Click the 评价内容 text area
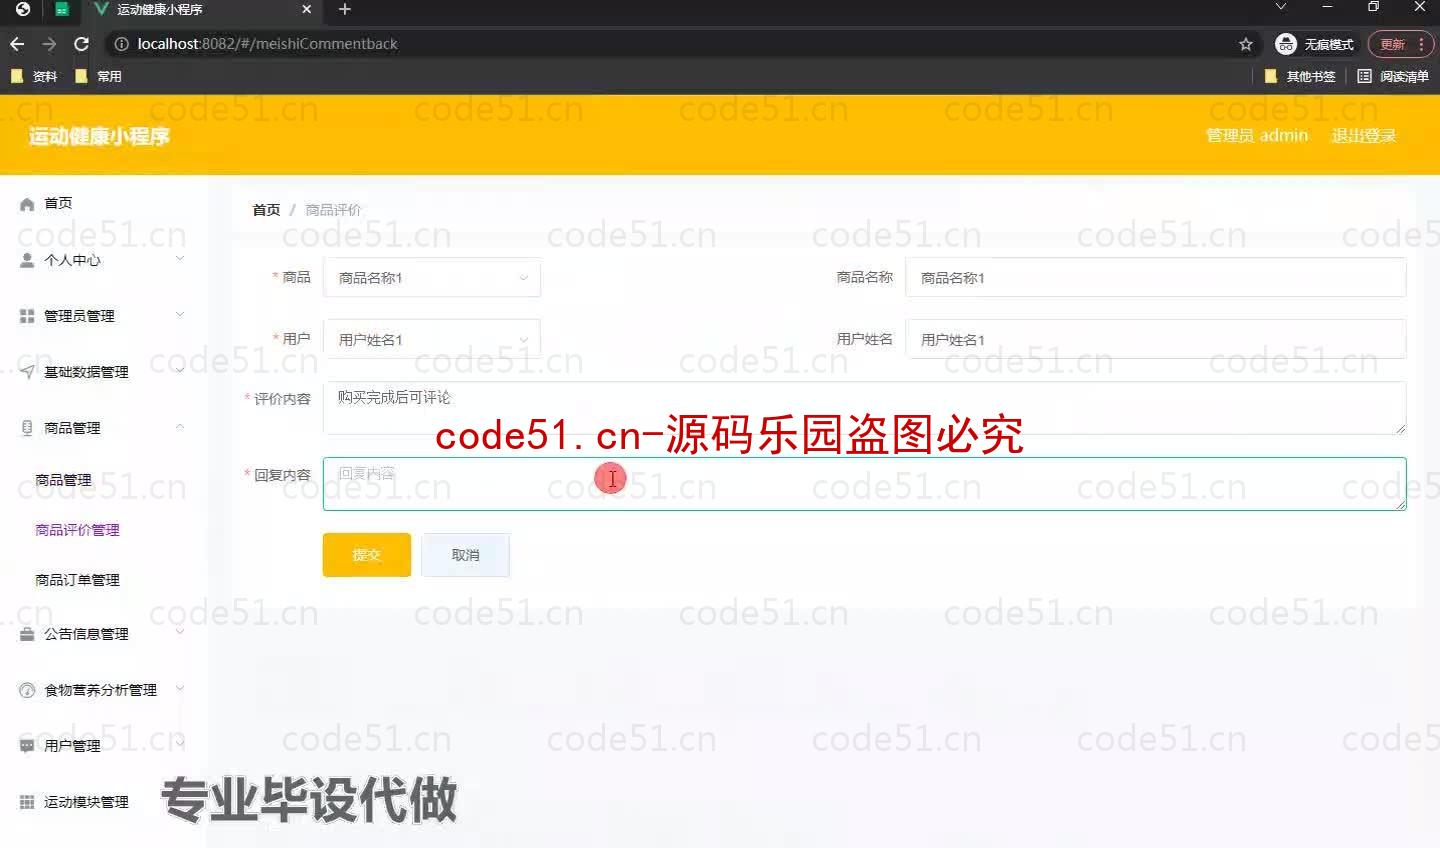 pos(864,408)
